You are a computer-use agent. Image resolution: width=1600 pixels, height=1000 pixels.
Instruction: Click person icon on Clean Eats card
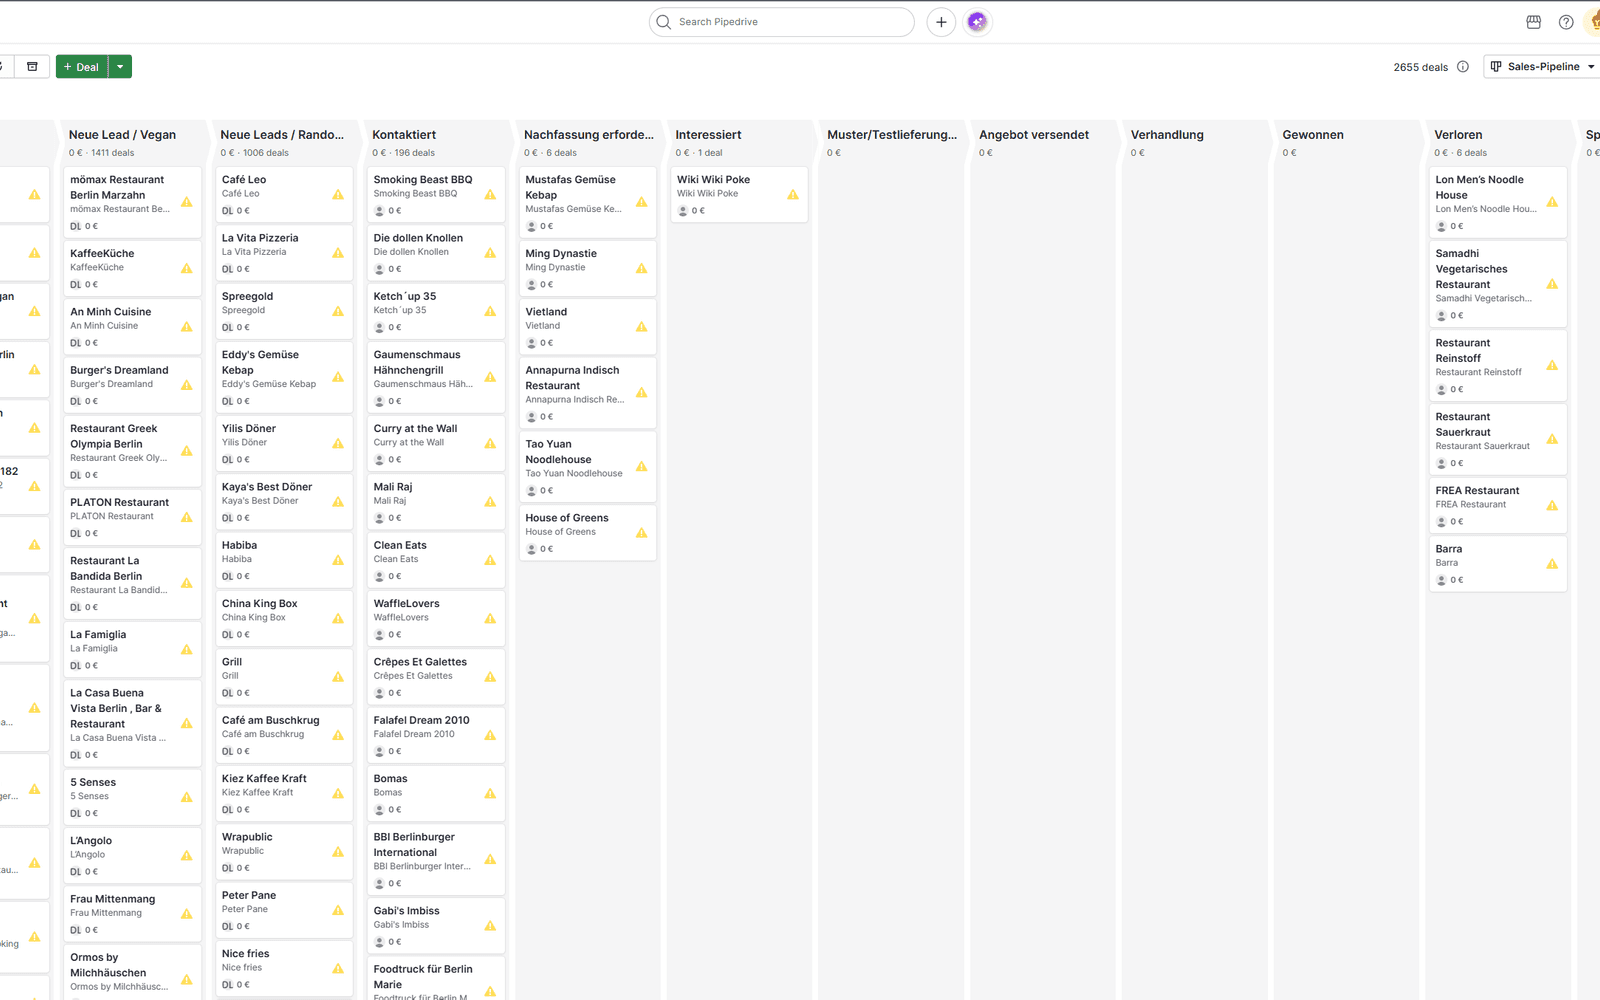tap(379, 577)
